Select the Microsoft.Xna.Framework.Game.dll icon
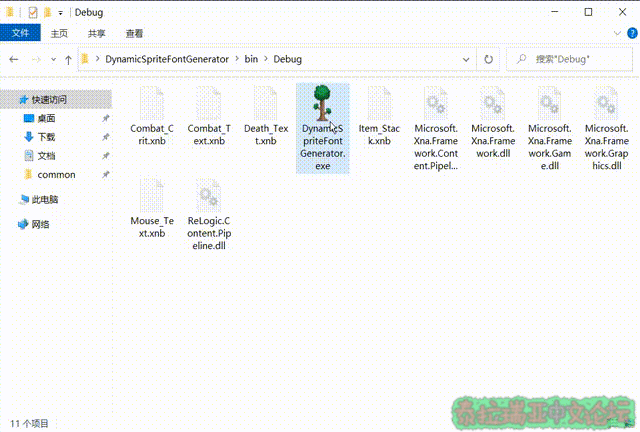 pos(549,103)
